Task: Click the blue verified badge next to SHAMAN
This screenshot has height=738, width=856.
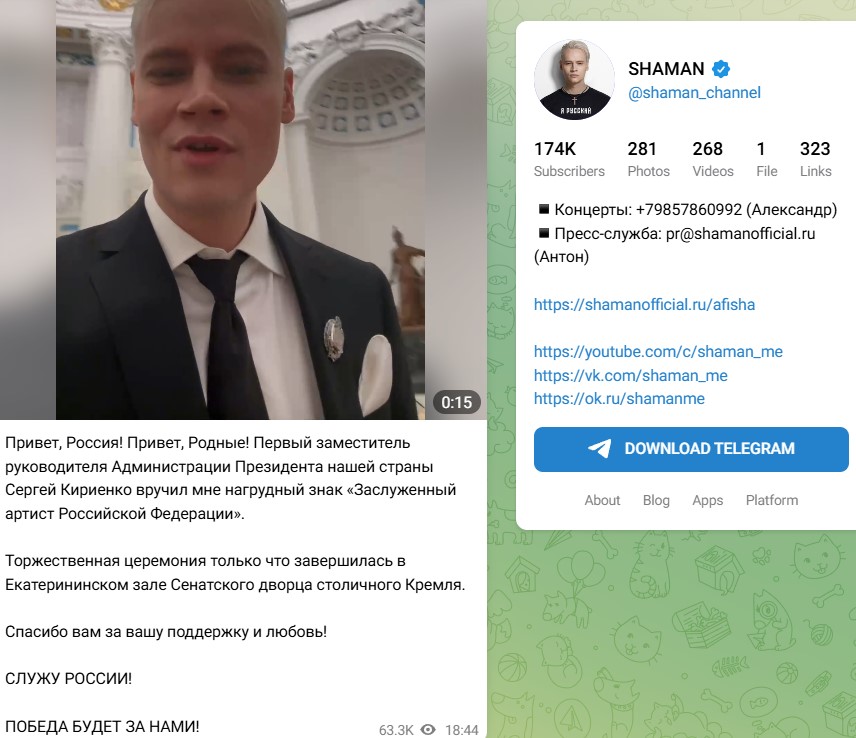Action: (721, 69)
